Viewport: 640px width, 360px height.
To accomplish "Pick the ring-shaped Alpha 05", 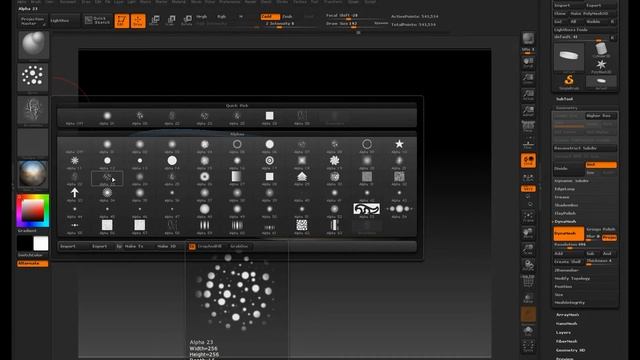I will coord(237,144).
